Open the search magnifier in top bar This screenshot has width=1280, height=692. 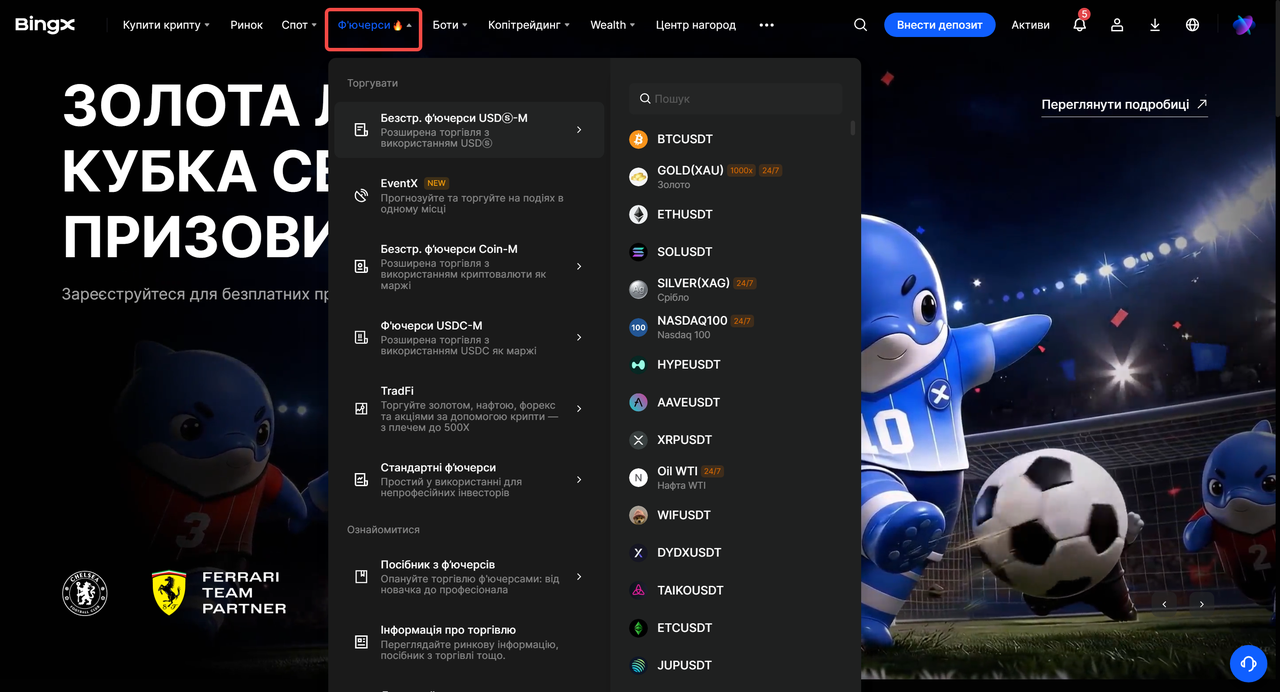860,25
